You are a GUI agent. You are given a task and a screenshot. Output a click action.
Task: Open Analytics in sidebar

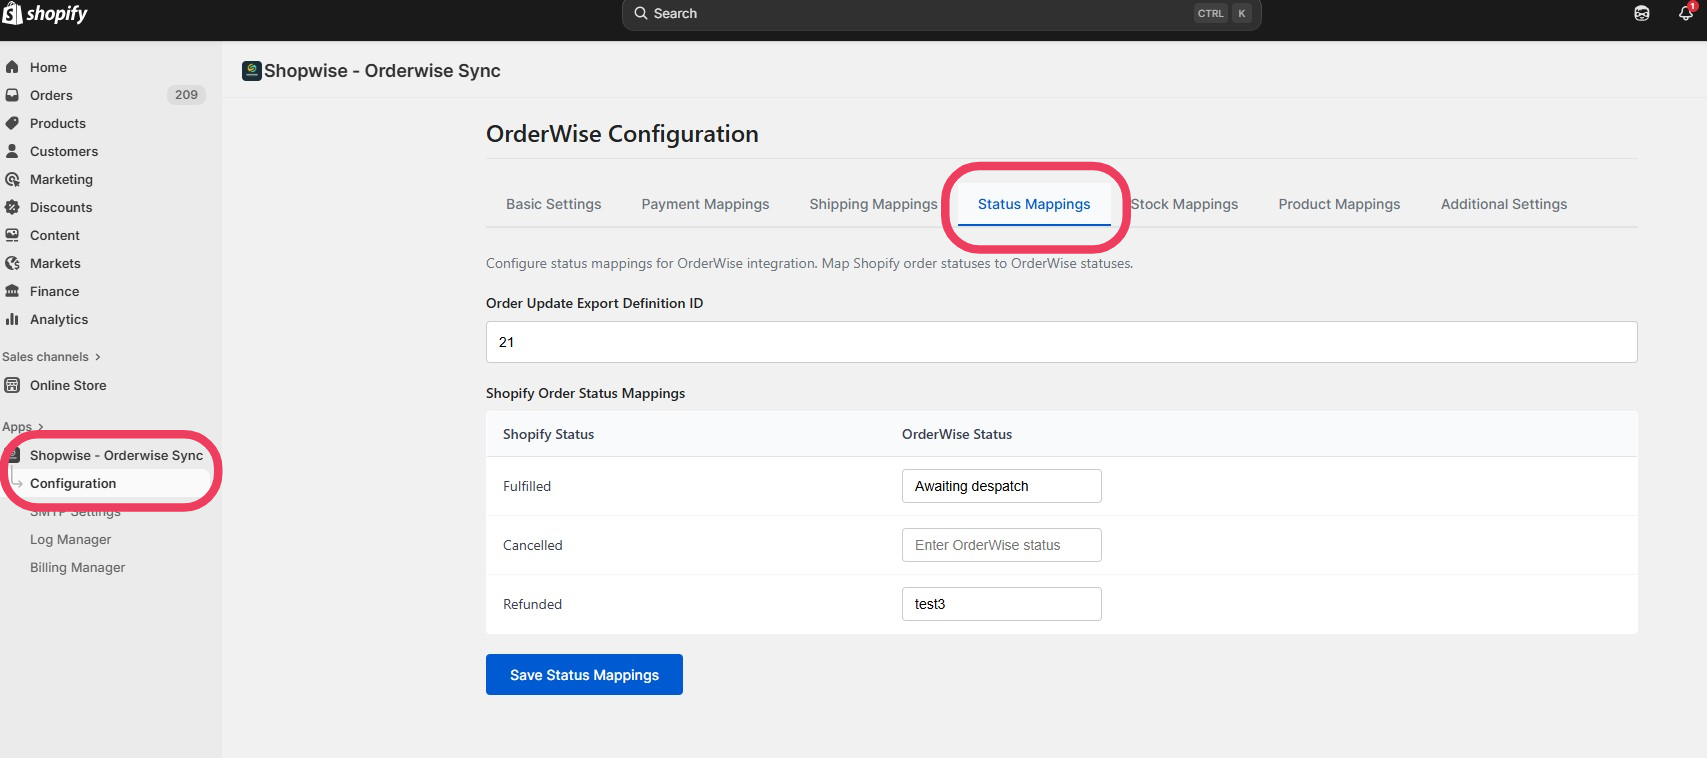coord(59,319)
